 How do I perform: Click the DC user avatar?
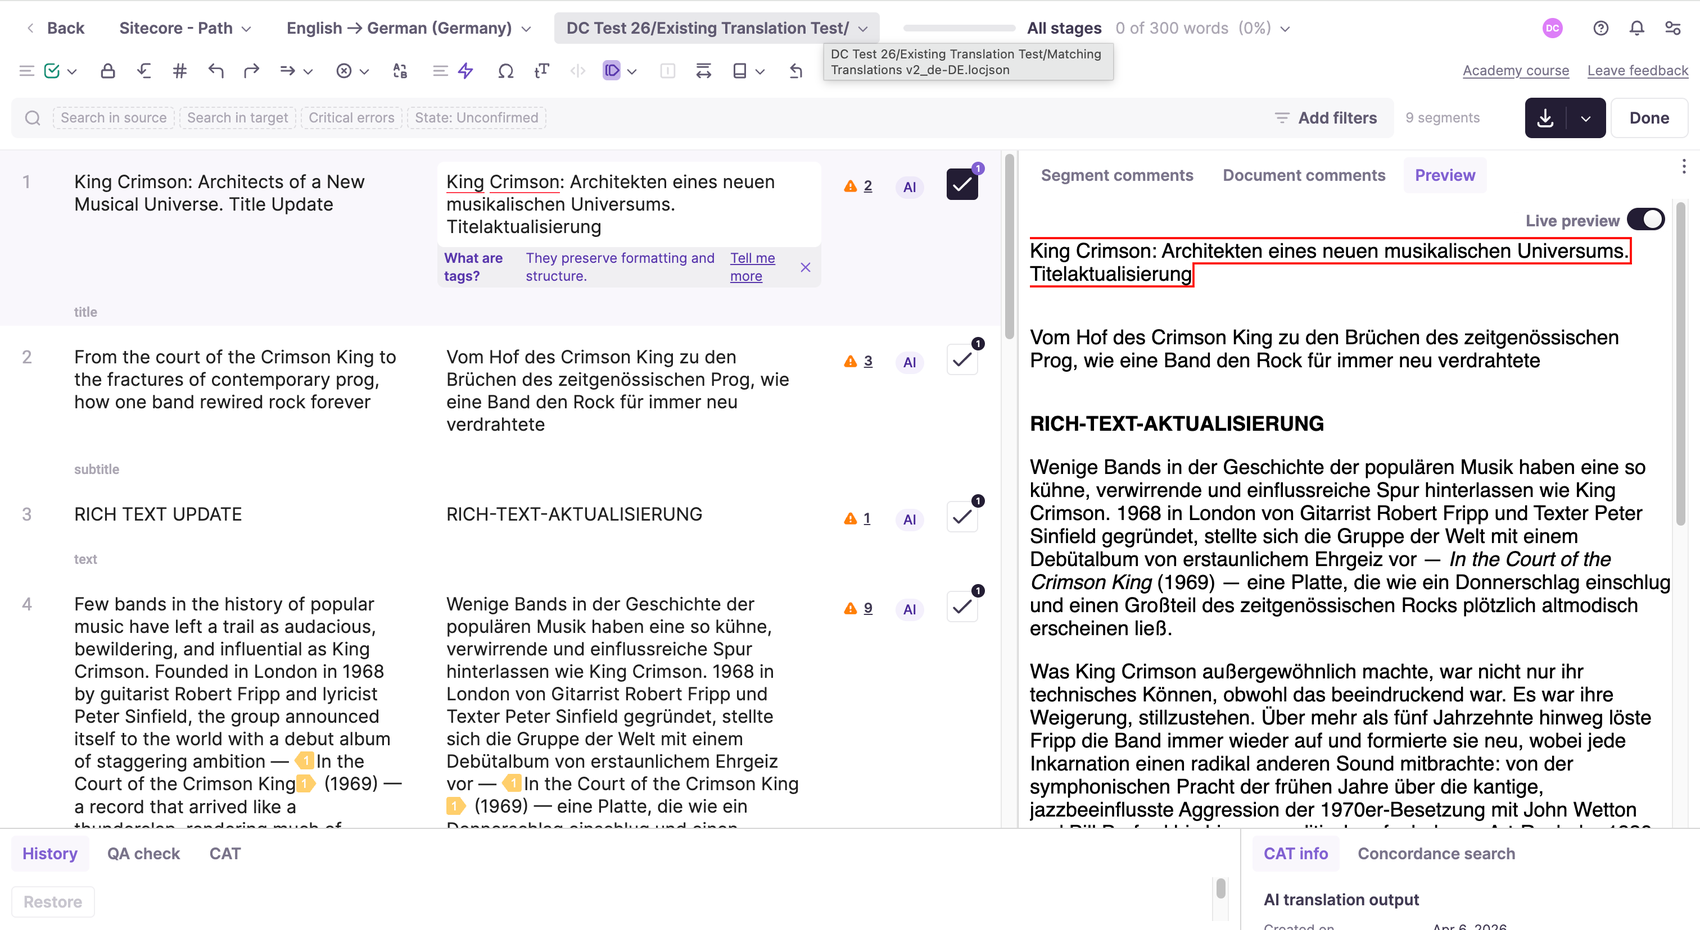[x=1553, y=28]
